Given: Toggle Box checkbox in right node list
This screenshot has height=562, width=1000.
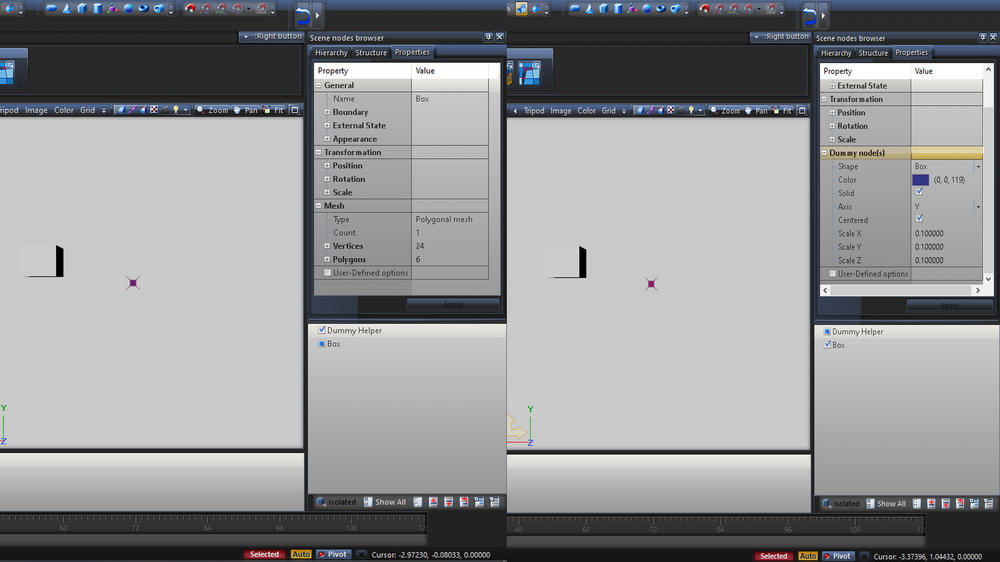Looking at the screenshot, I should (827, 345).
